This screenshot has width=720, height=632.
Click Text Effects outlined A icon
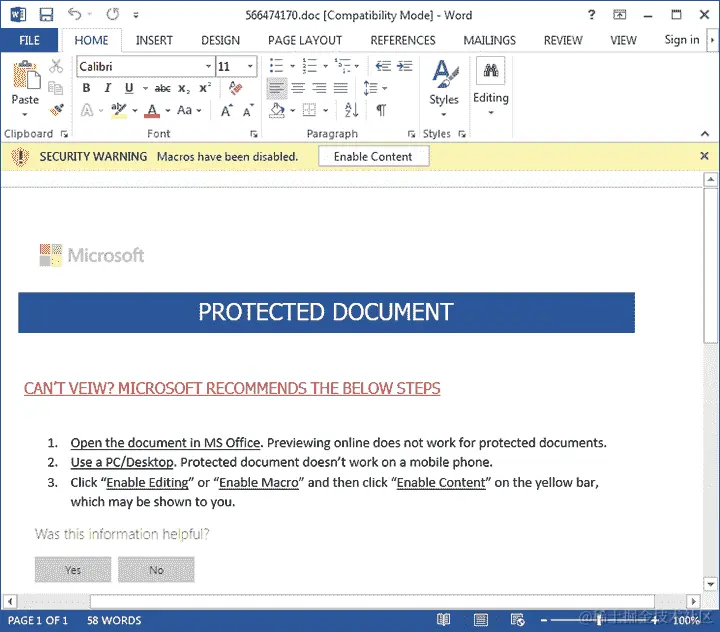pos(87,110)
